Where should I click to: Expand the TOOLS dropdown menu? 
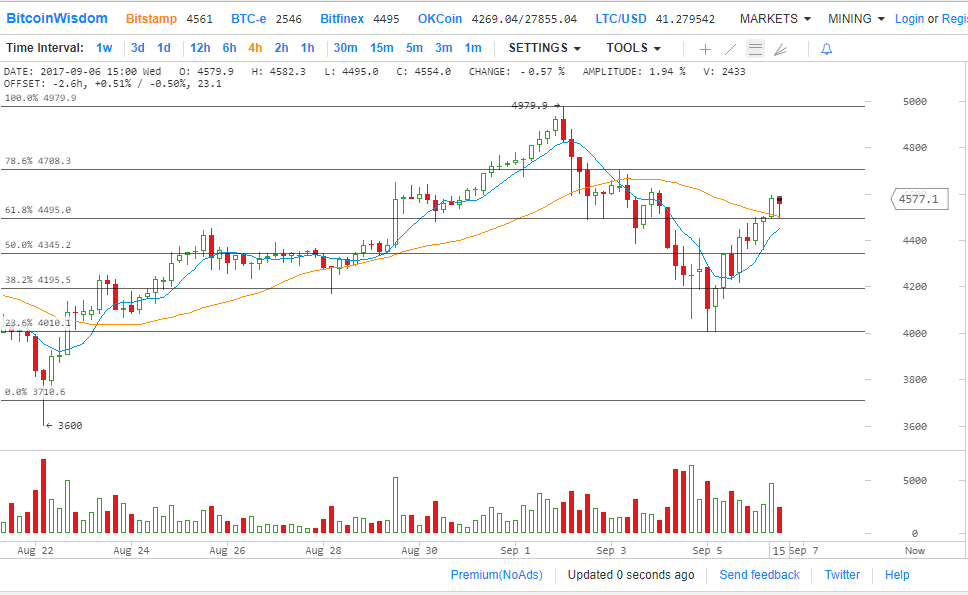(x=633, y=48)
